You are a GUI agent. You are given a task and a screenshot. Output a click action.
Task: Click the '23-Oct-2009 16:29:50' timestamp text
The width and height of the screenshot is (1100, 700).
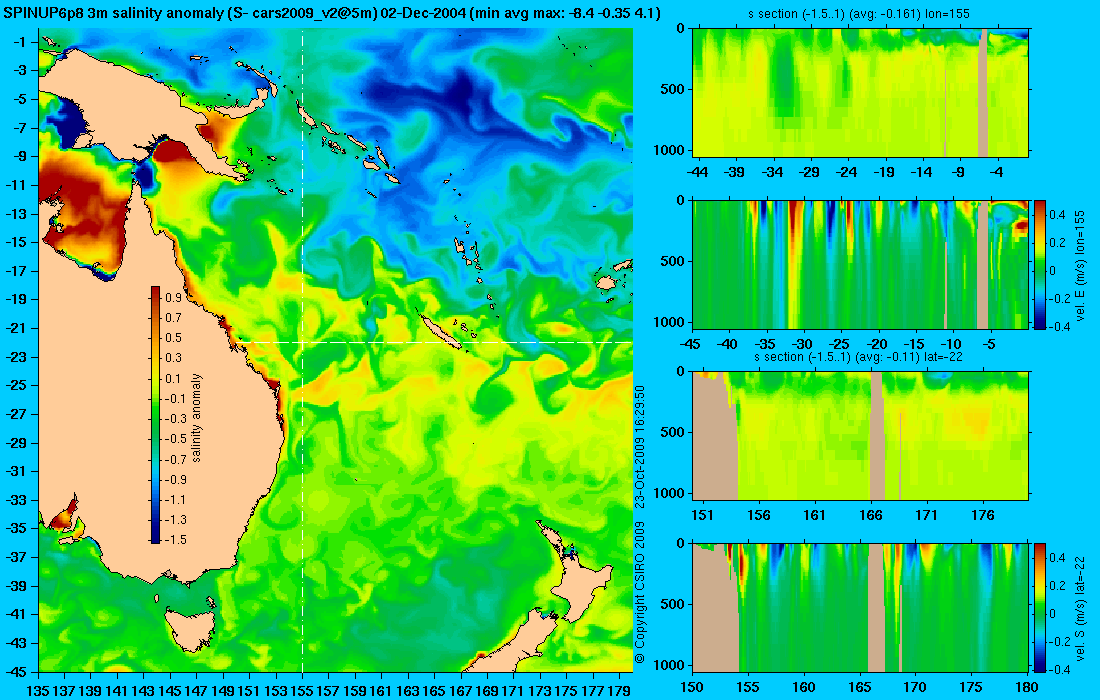(x=639, y=446)
